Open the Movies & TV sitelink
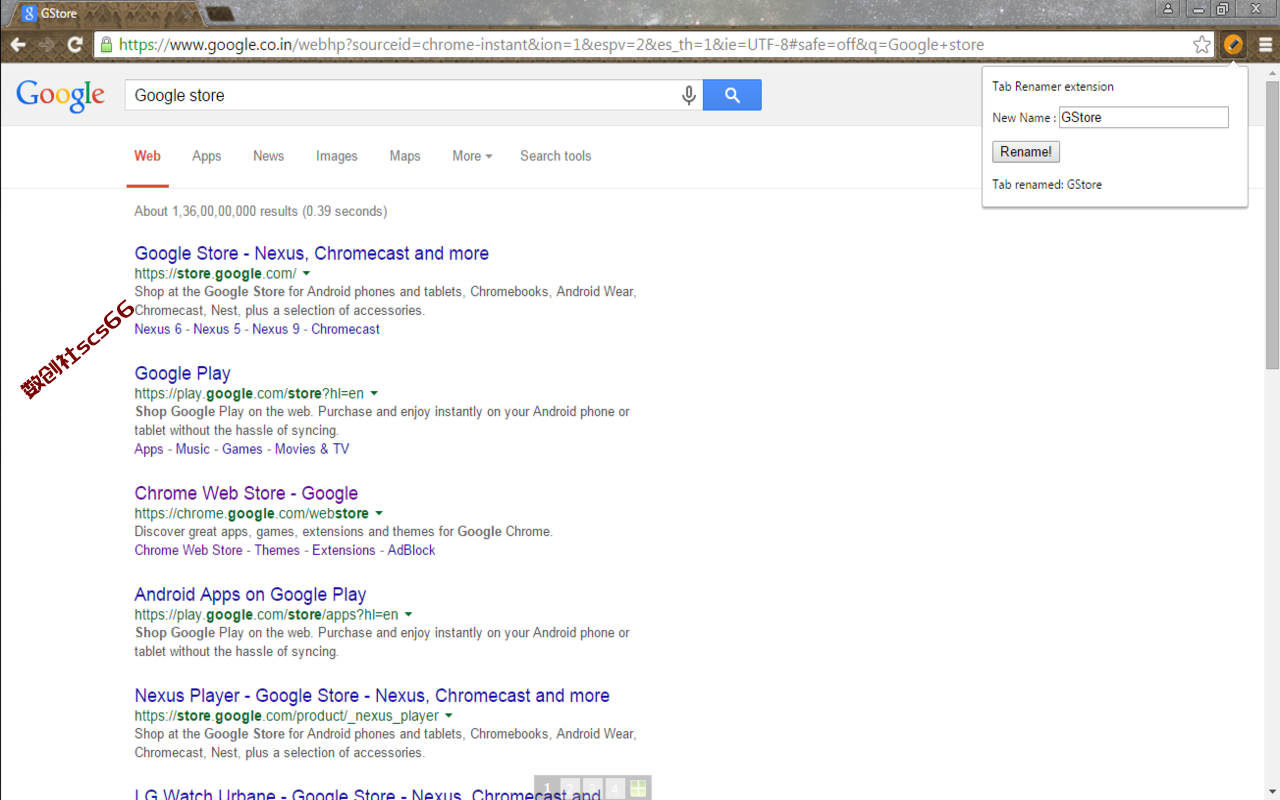 (x=312, y=449)
